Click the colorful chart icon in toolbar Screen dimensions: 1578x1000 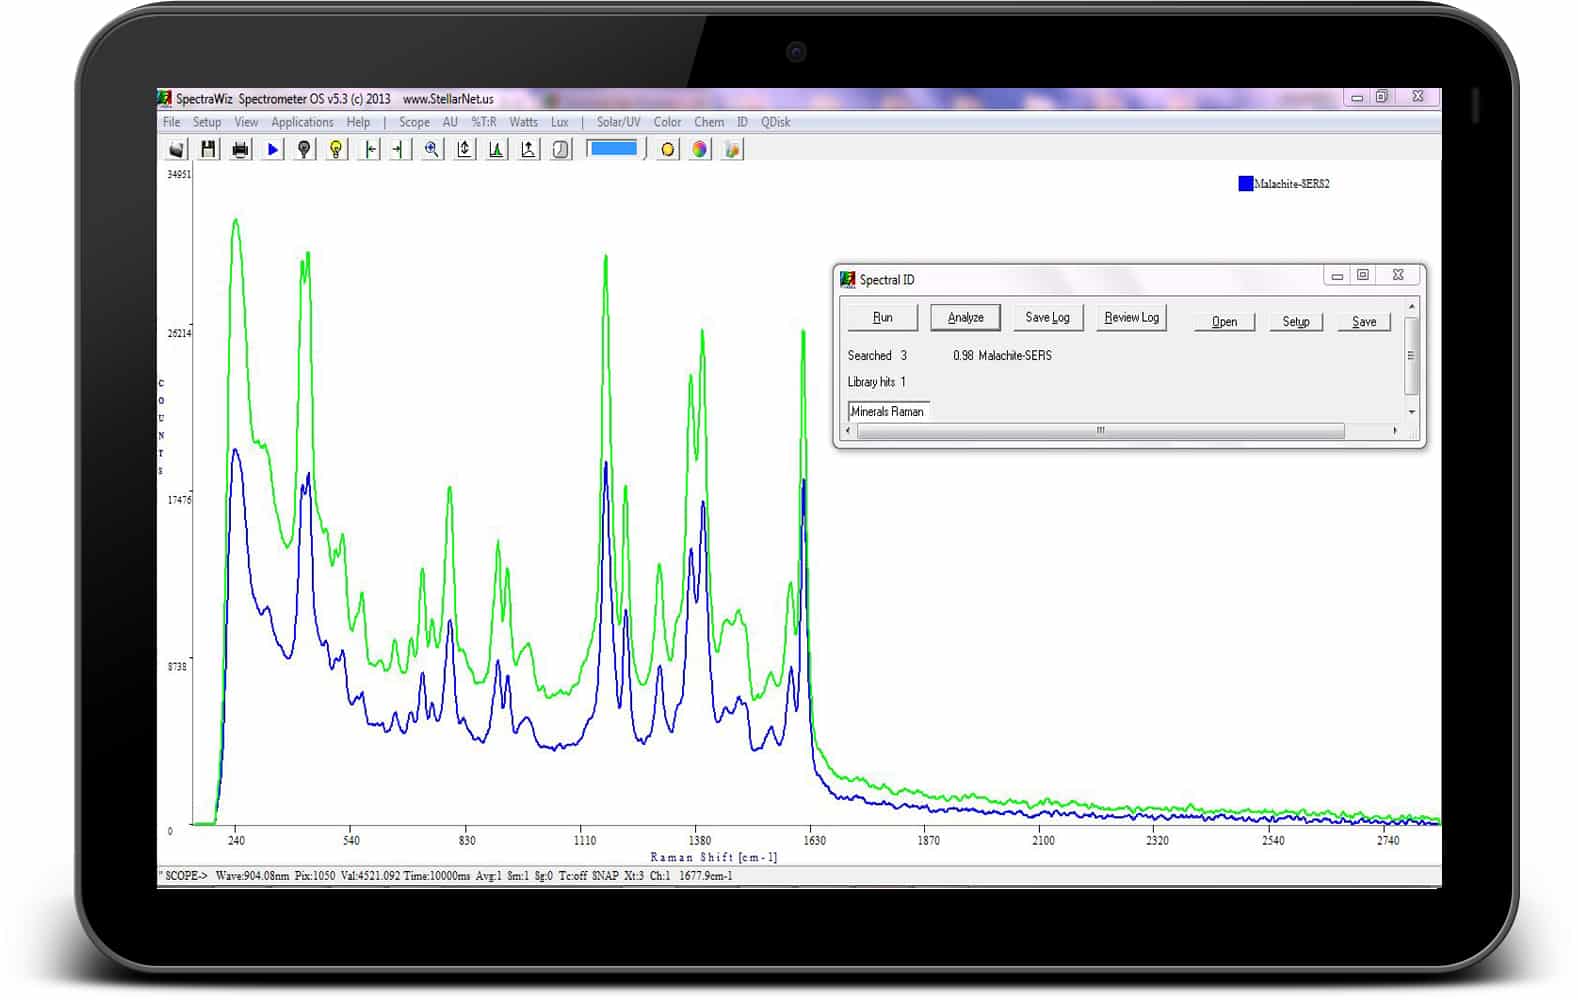[733, 149]
